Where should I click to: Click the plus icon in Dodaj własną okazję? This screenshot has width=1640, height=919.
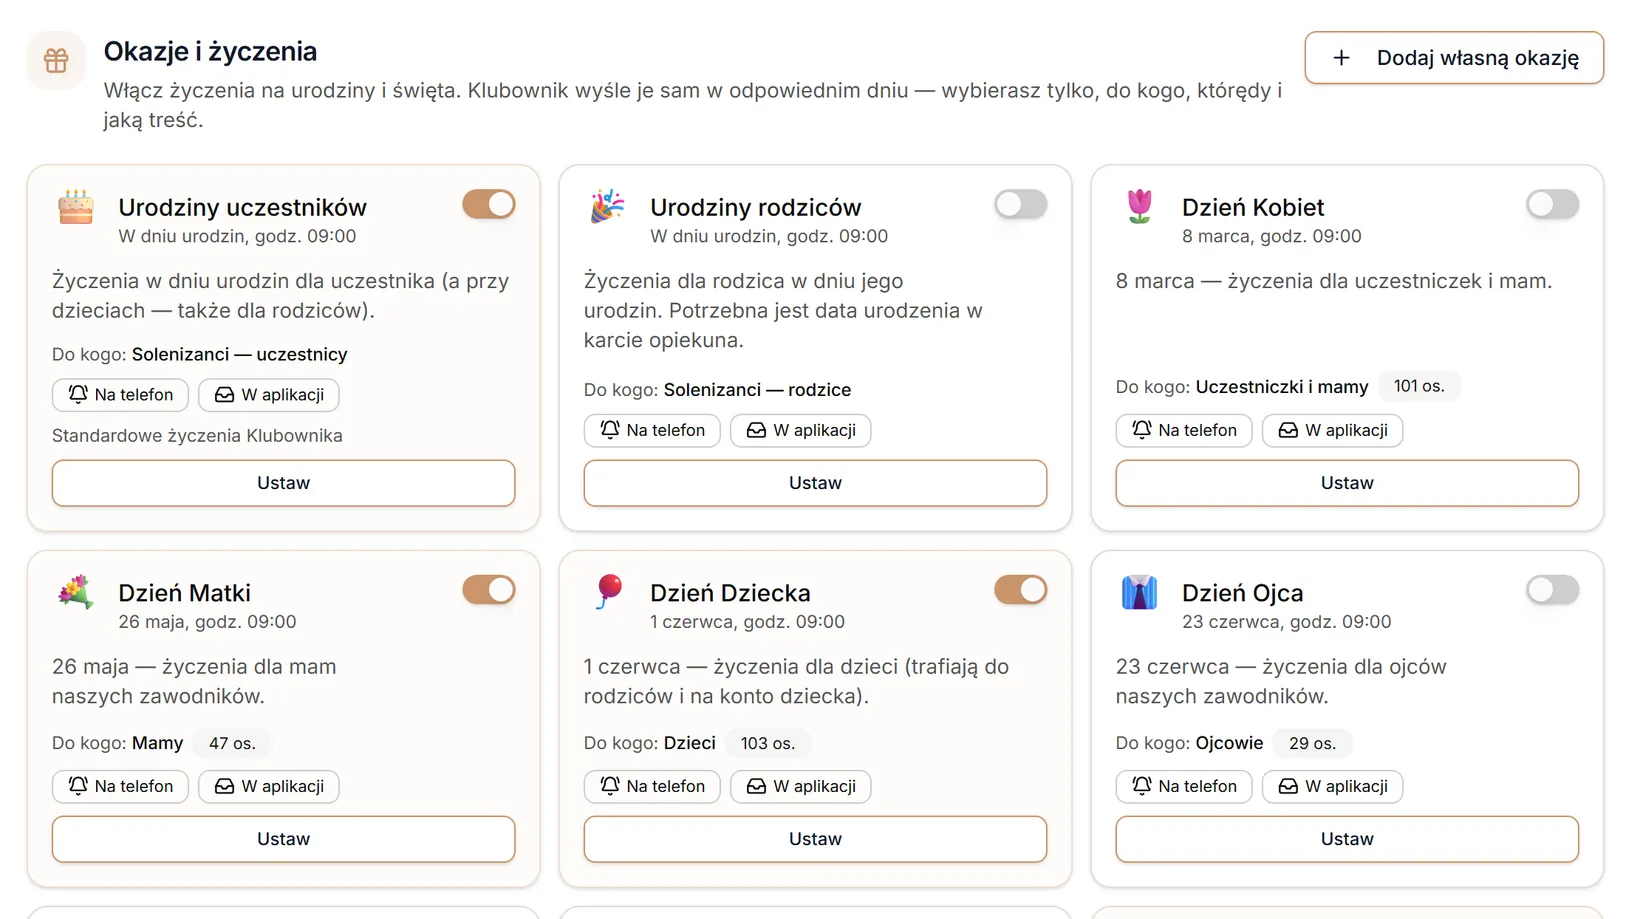pyautogui.click(x=1342, y=58)
